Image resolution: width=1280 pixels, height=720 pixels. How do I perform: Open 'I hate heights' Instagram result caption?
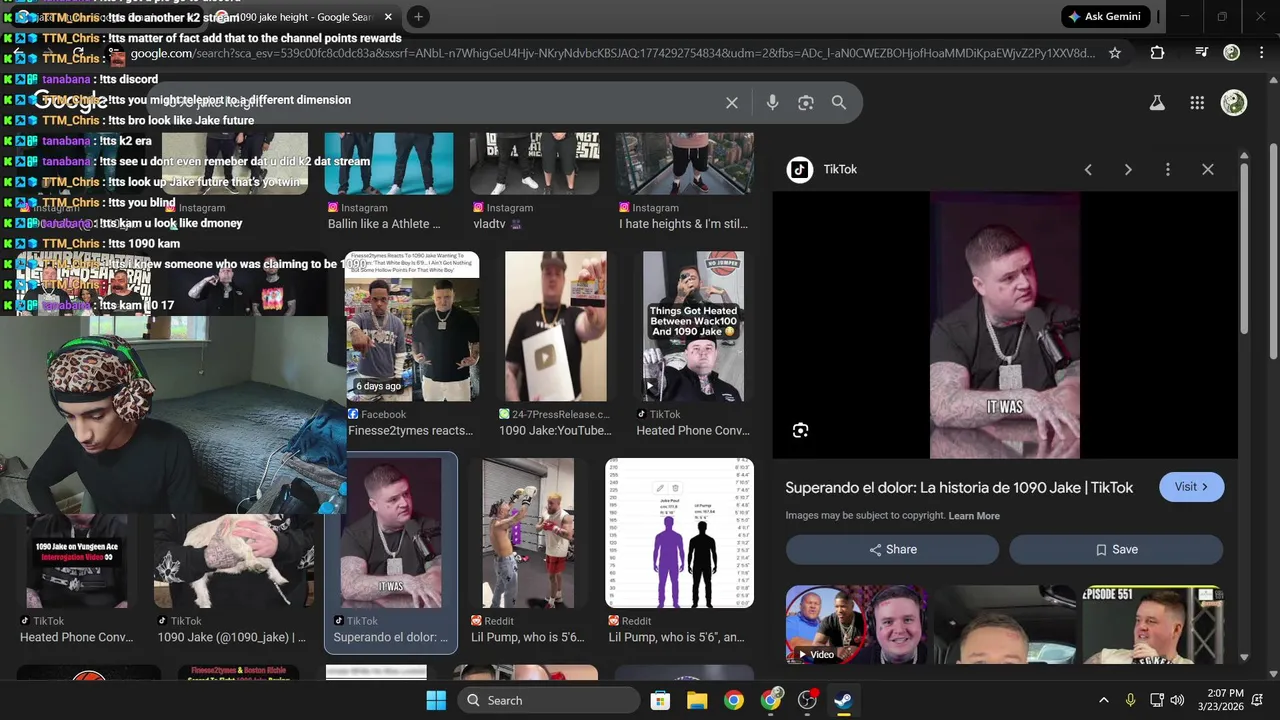pos(683,224)
